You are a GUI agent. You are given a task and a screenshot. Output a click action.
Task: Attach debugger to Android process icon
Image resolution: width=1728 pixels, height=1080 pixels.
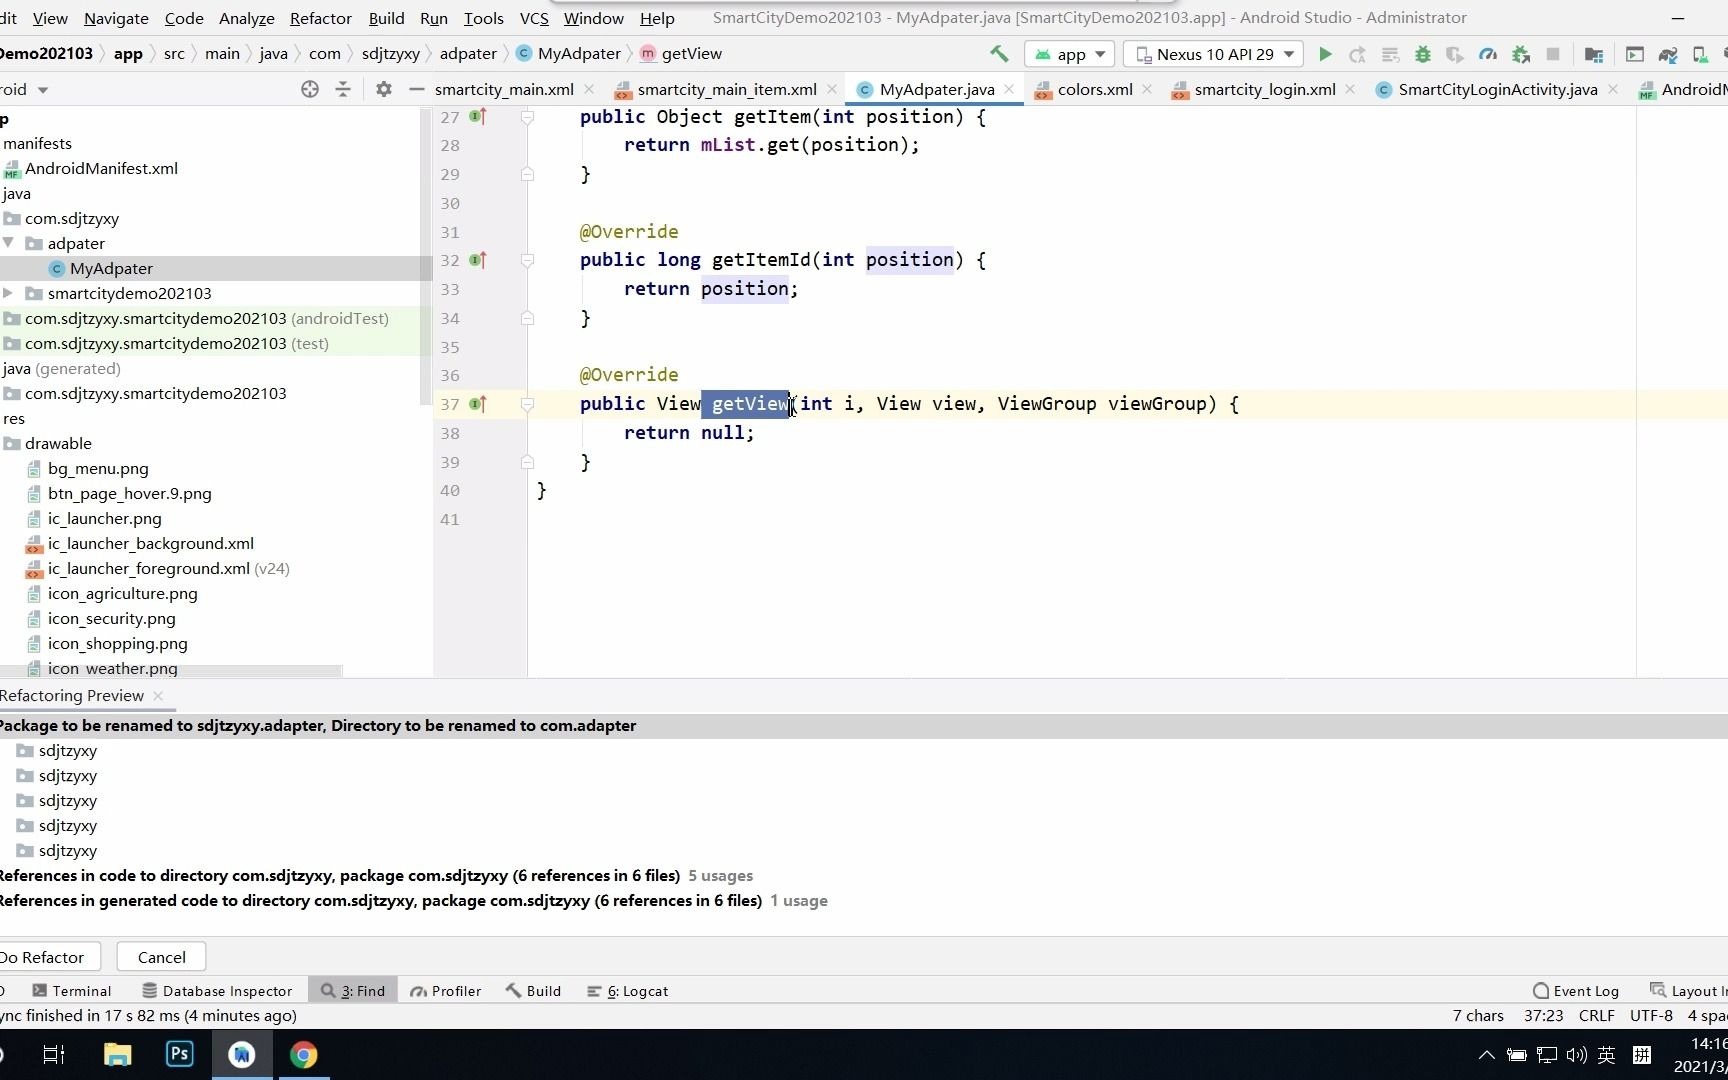pos(1521,54)
